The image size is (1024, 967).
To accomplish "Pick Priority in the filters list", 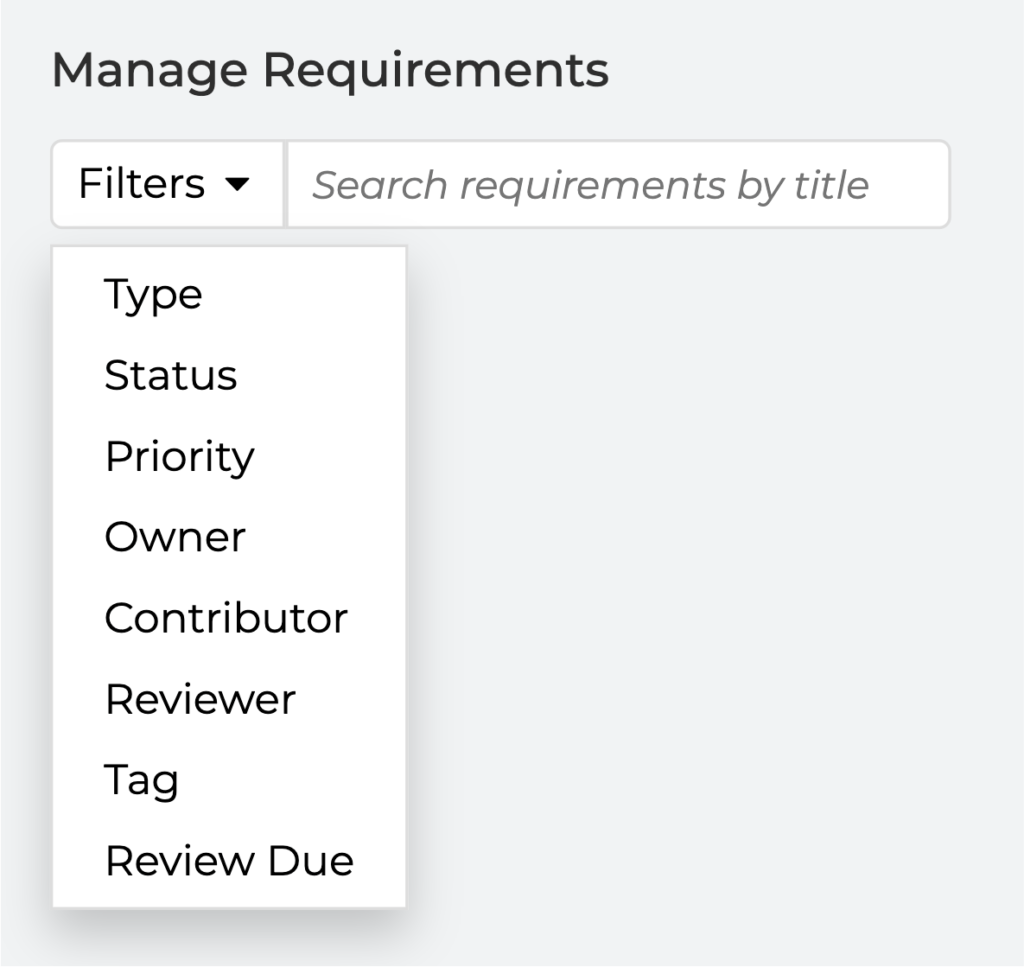I will pos(229,456).
